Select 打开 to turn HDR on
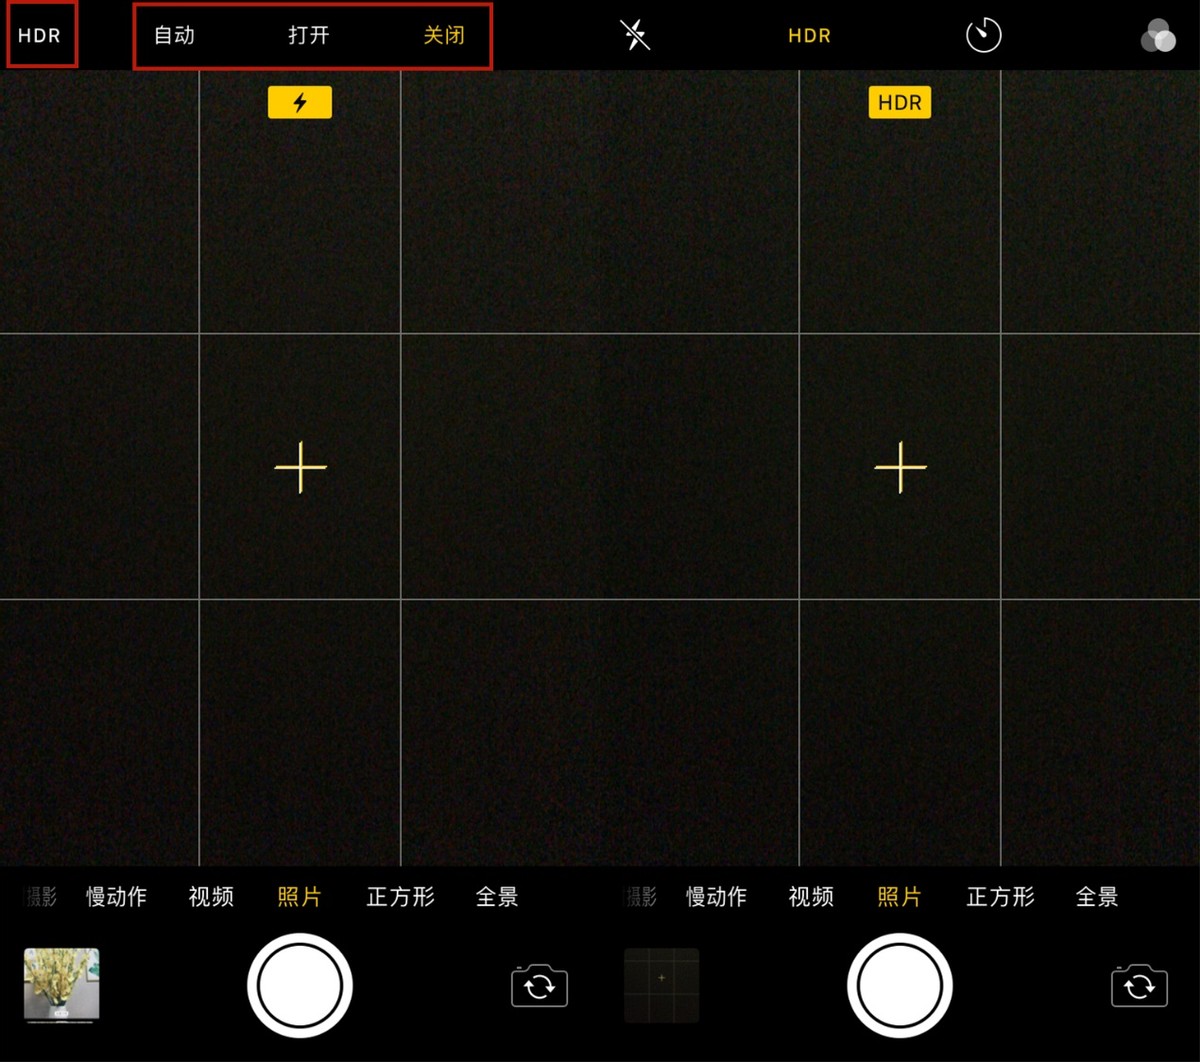Image resolution: width=1200 pixels, height=1062 pixels. 308,35
